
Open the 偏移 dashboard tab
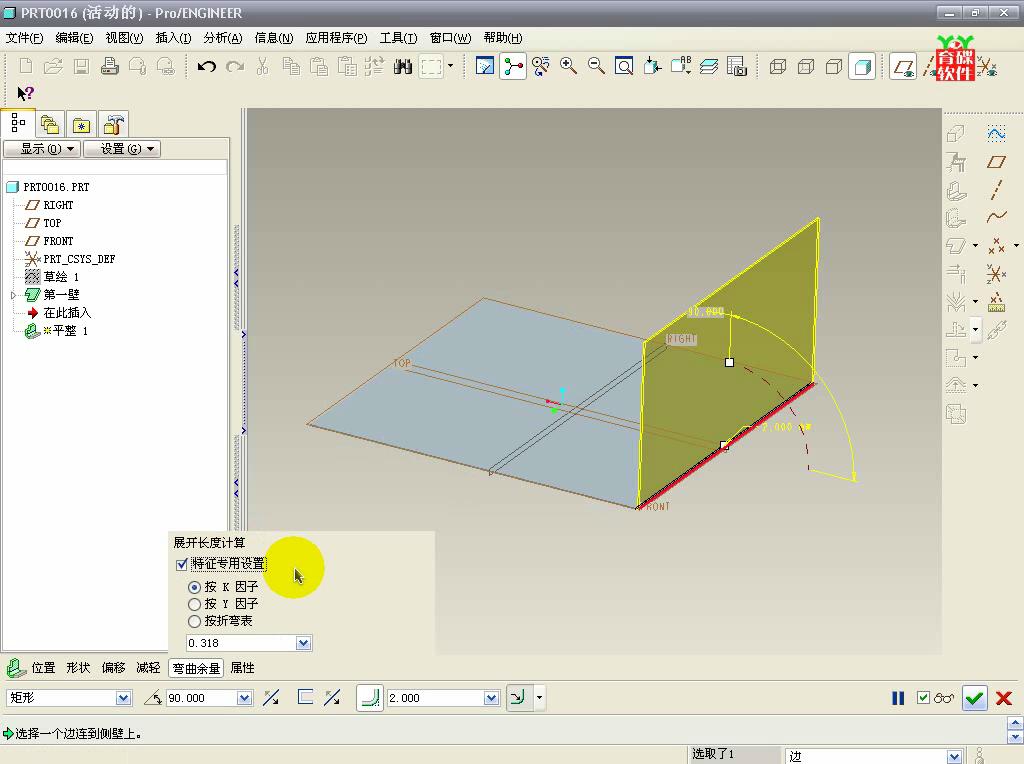(x=114, y=668)
